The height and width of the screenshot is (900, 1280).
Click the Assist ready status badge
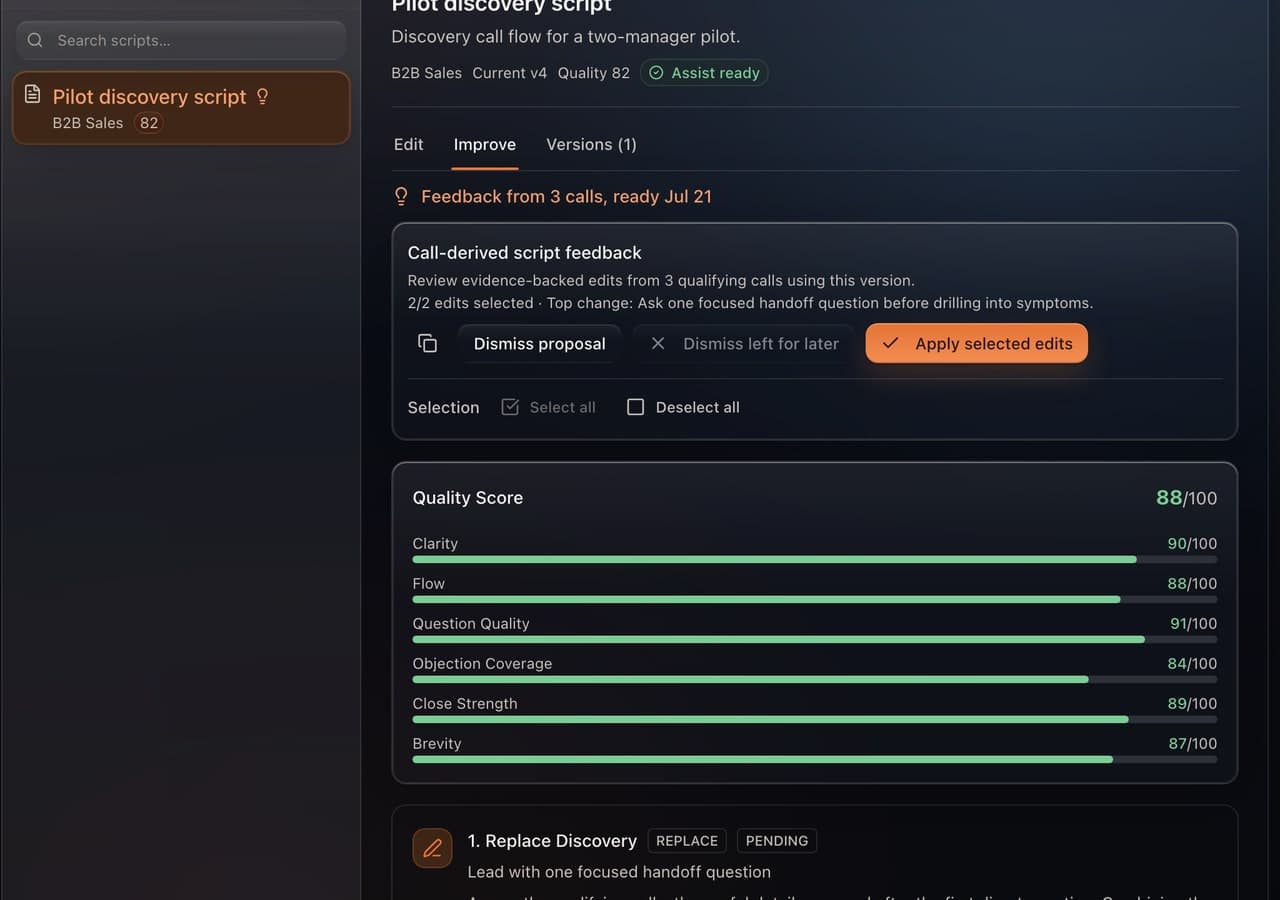click(704, 73)
